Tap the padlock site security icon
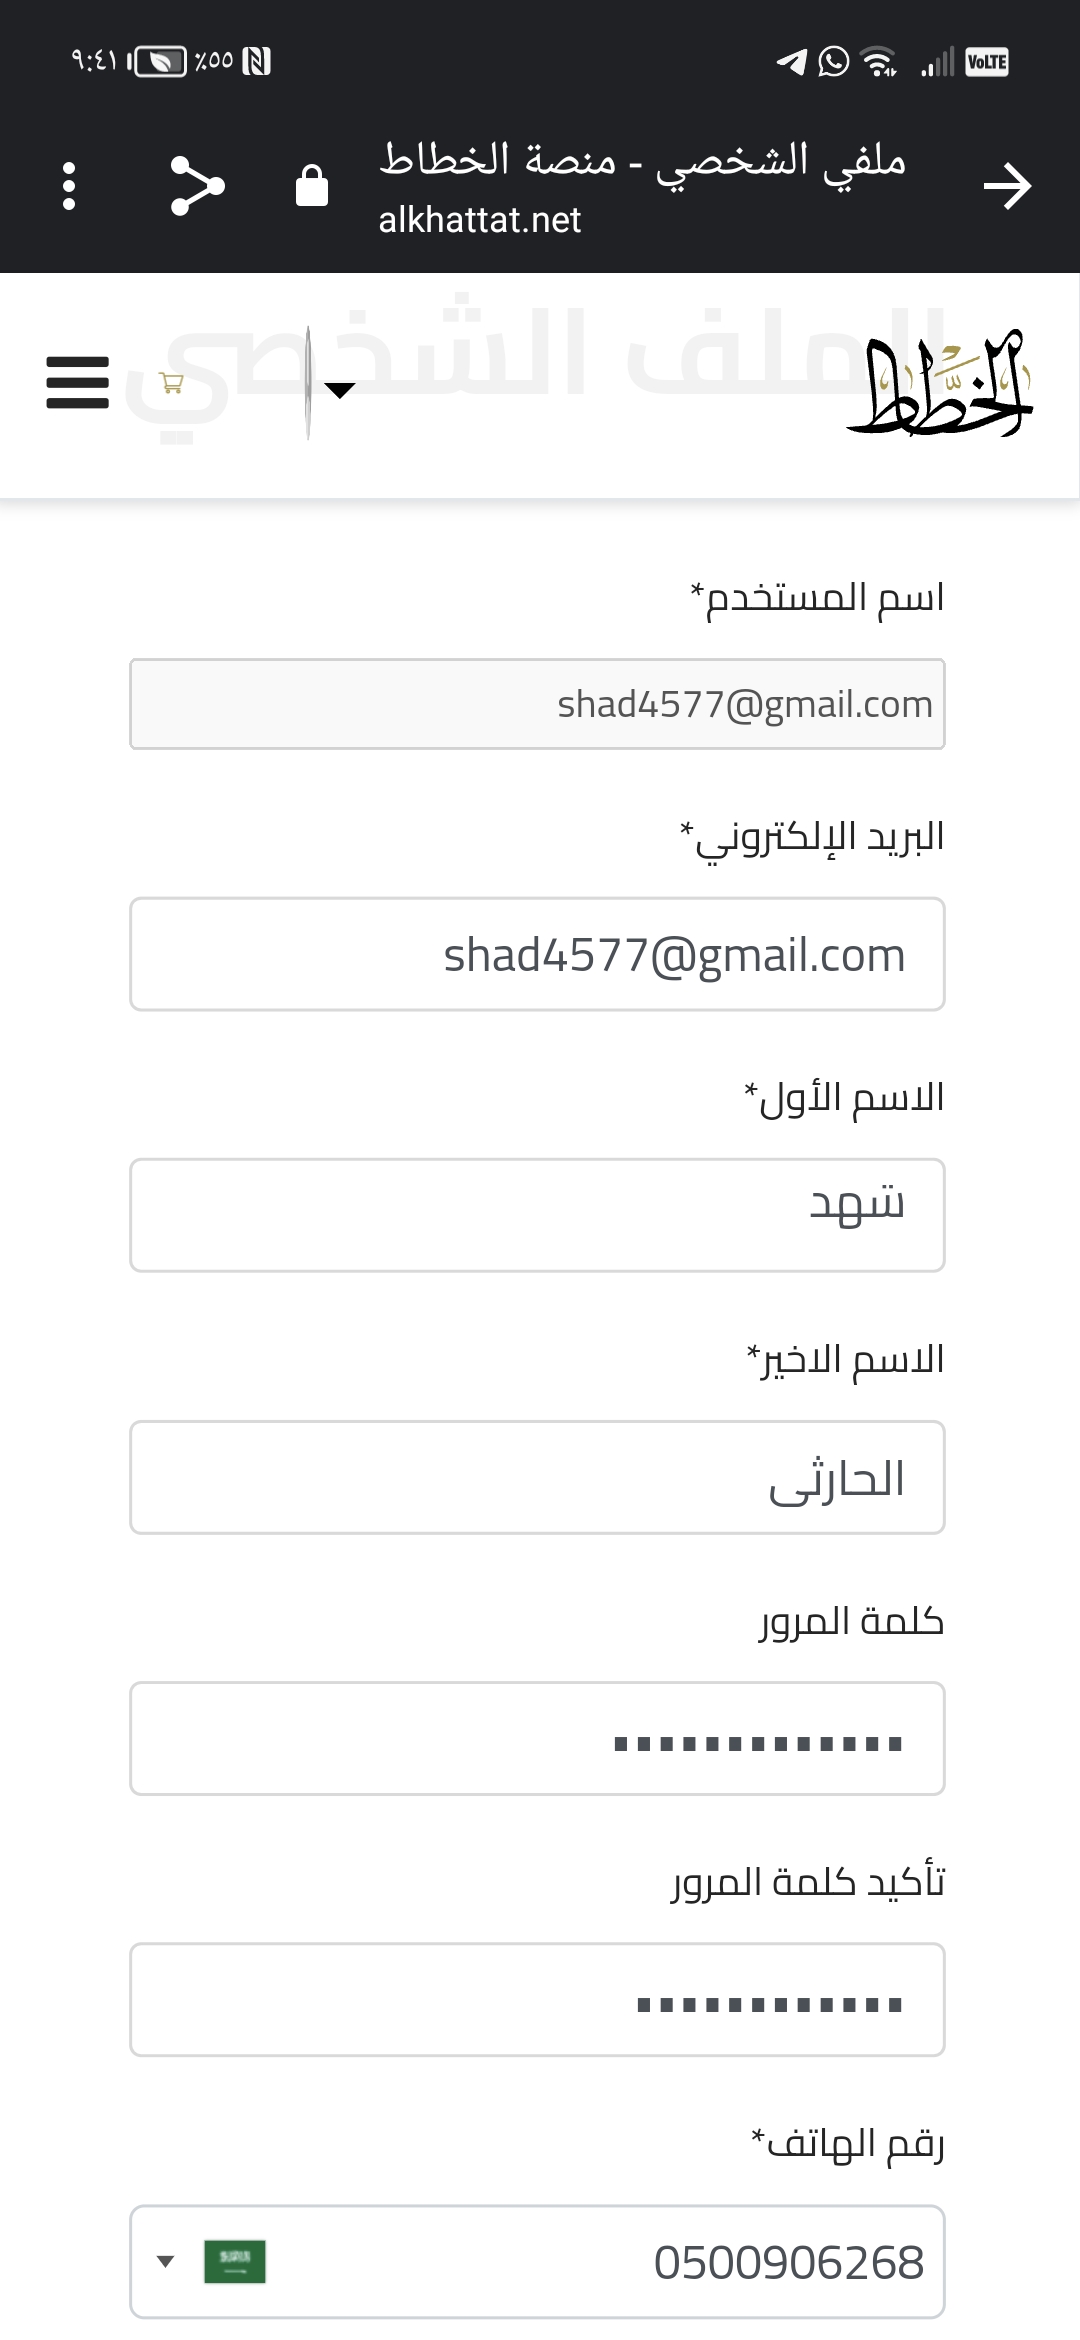Screen dimensions: 1080x2340 pyautogui.click(x=312, y=185)
